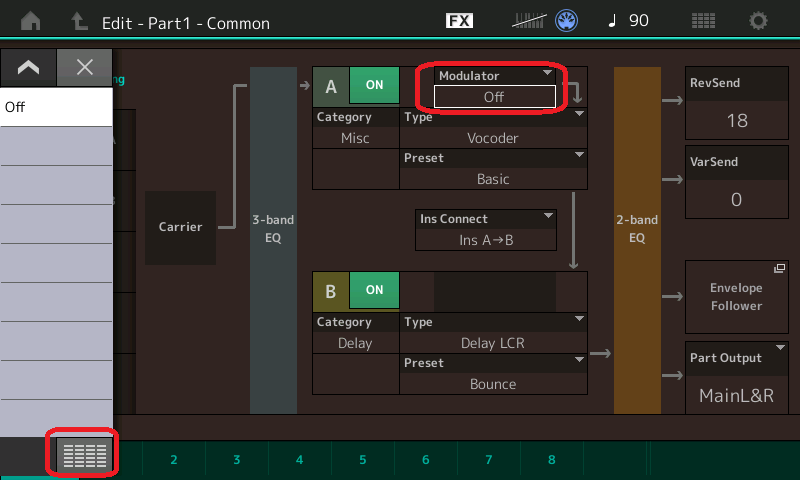Image resolution: width=800 pixels, height=480 pixels.
Task: Select the Off item in list
Action: (x=56, y=107)
